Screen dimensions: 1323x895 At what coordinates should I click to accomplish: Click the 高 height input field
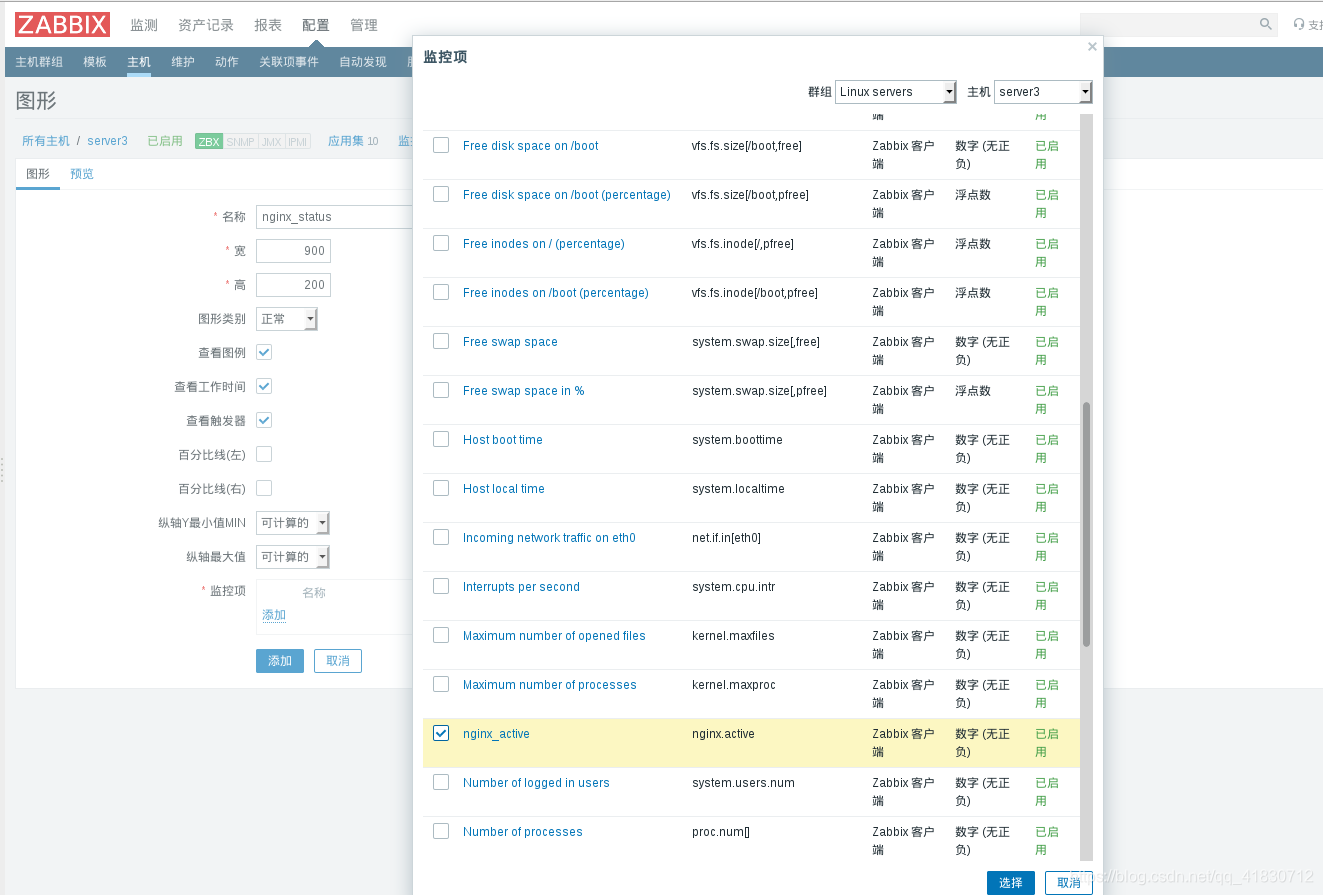click(x=293, y=285)
